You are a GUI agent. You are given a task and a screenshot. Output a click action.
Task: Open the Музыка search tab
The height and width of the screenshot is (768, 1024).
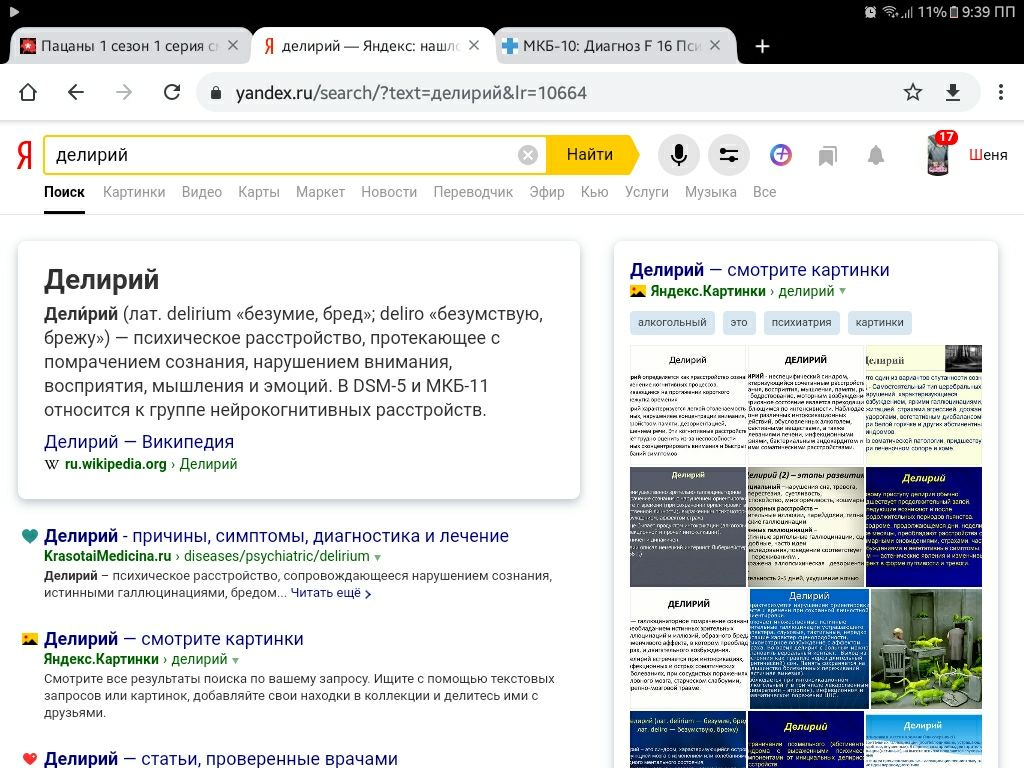click(711, 192)
